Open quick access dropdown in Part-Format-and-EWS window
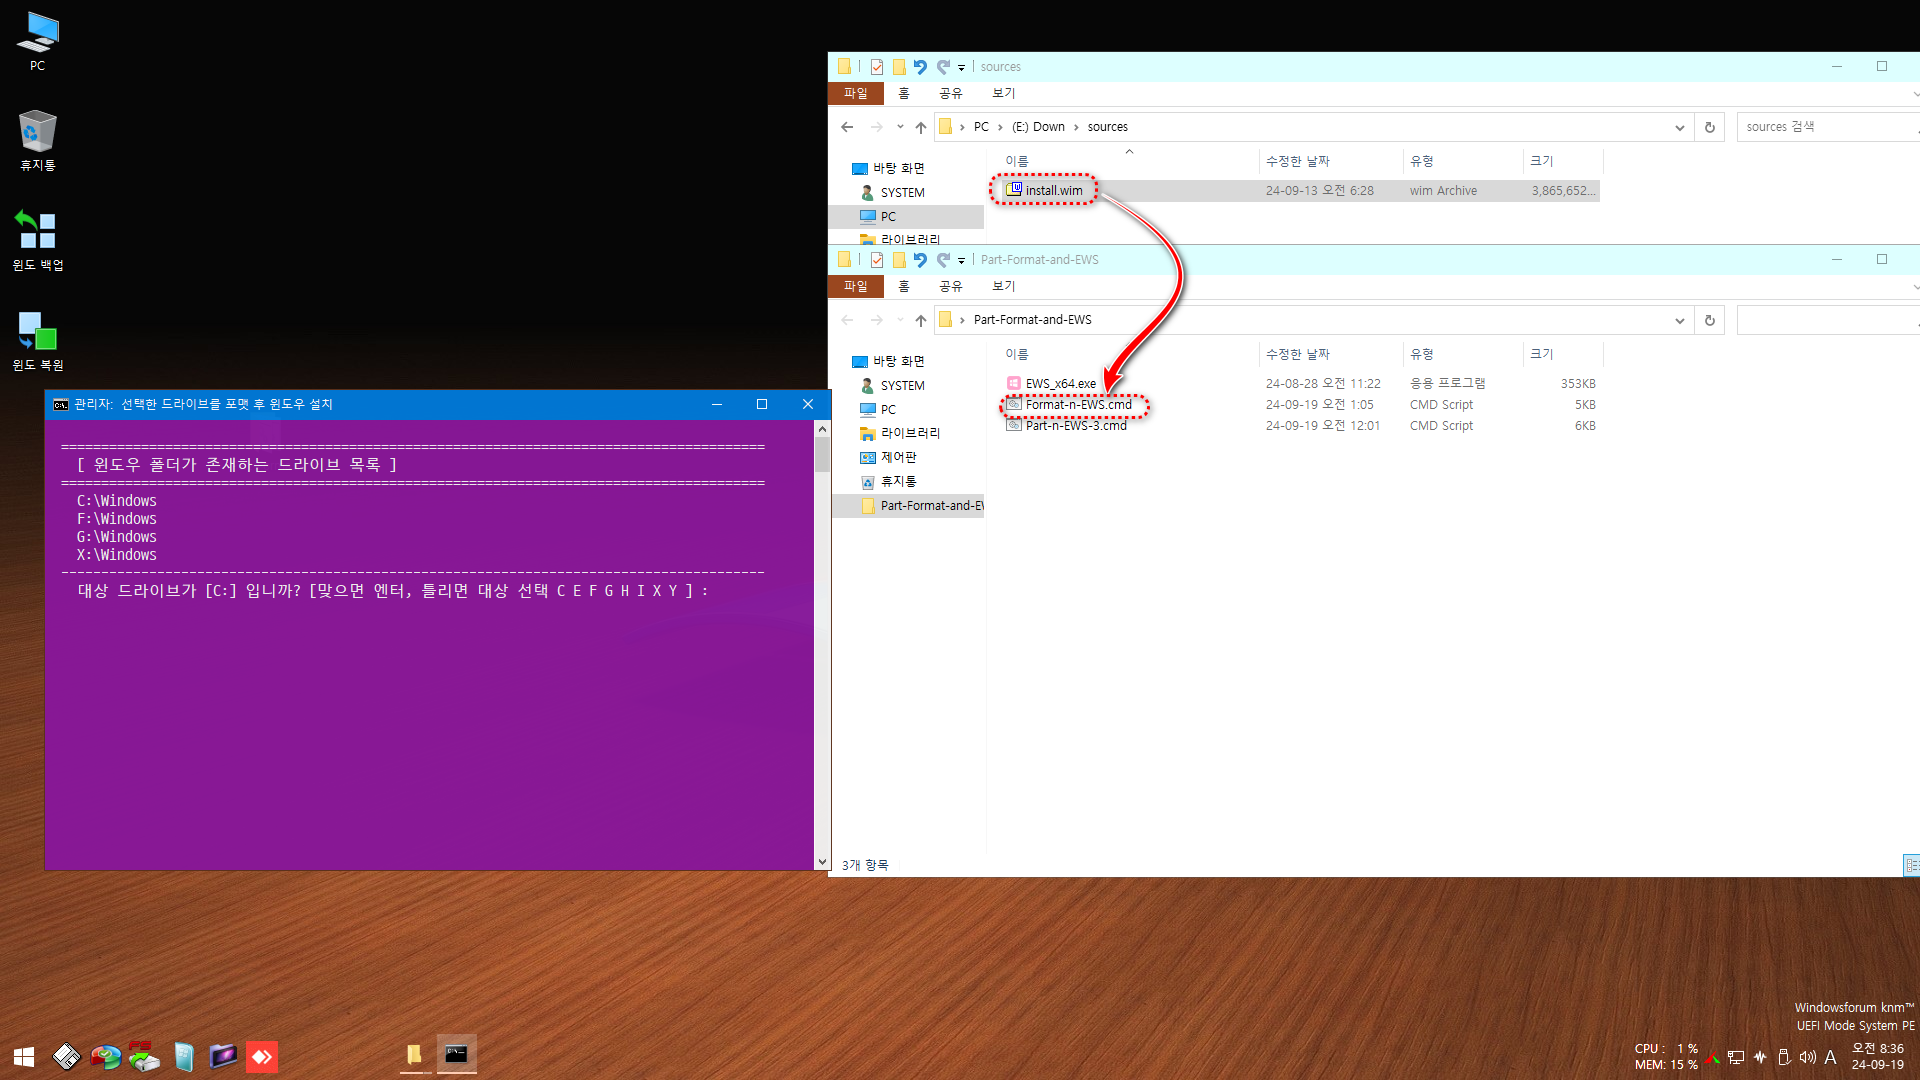The image size is (1920, 1080). click(x=962, y=261)
